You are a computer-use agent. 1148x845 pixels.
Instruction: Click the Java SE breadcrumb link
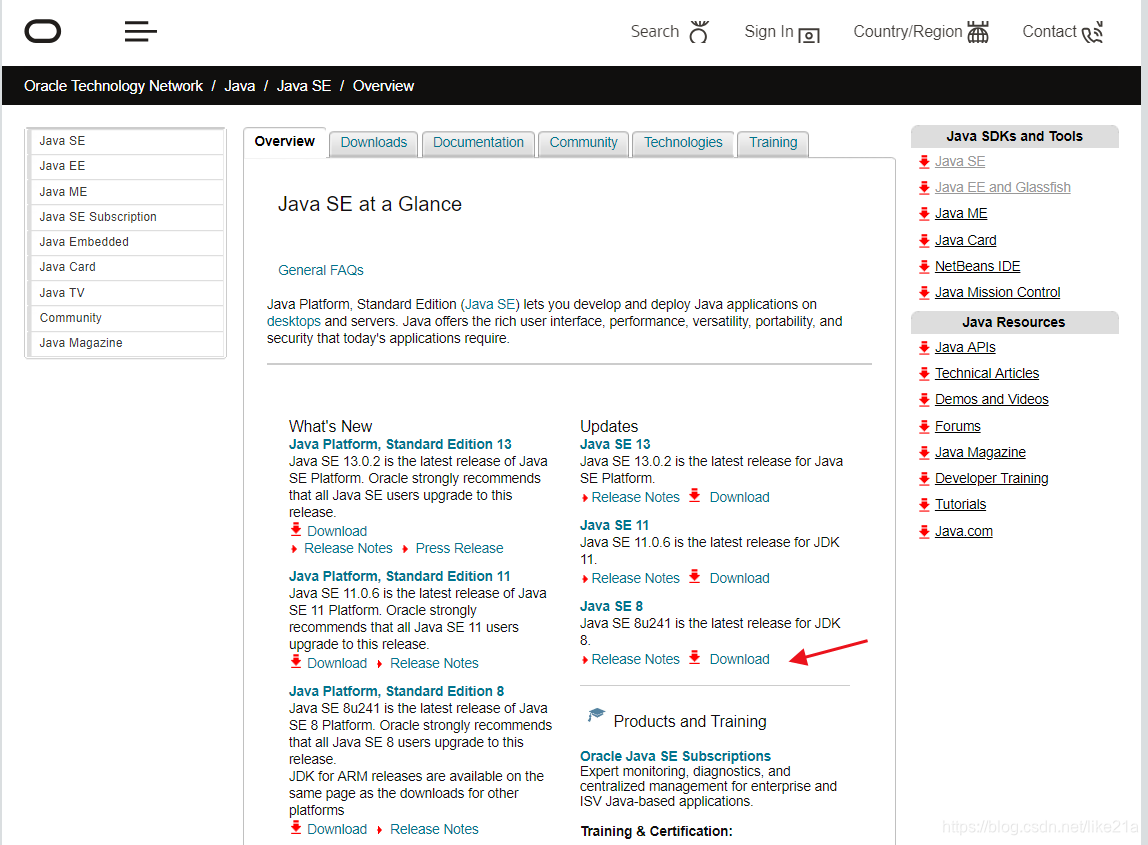point(304,86)
